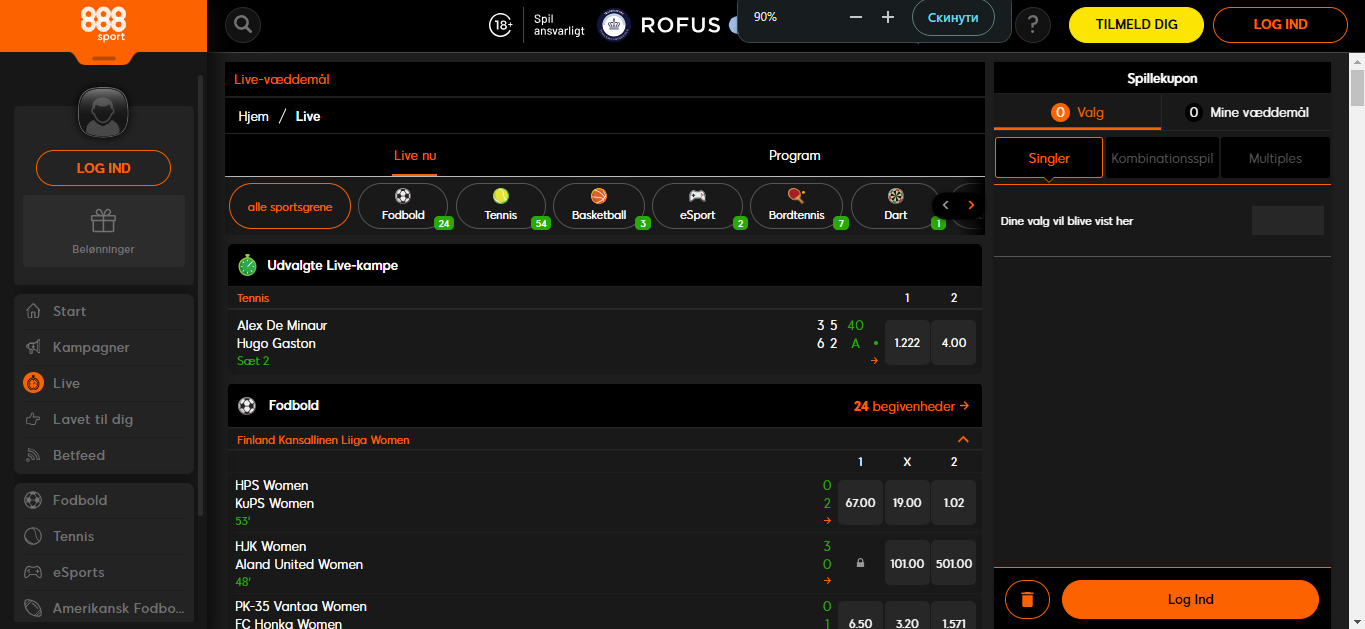Select the Kombinationsspil tab

[x=1161, y=158]
